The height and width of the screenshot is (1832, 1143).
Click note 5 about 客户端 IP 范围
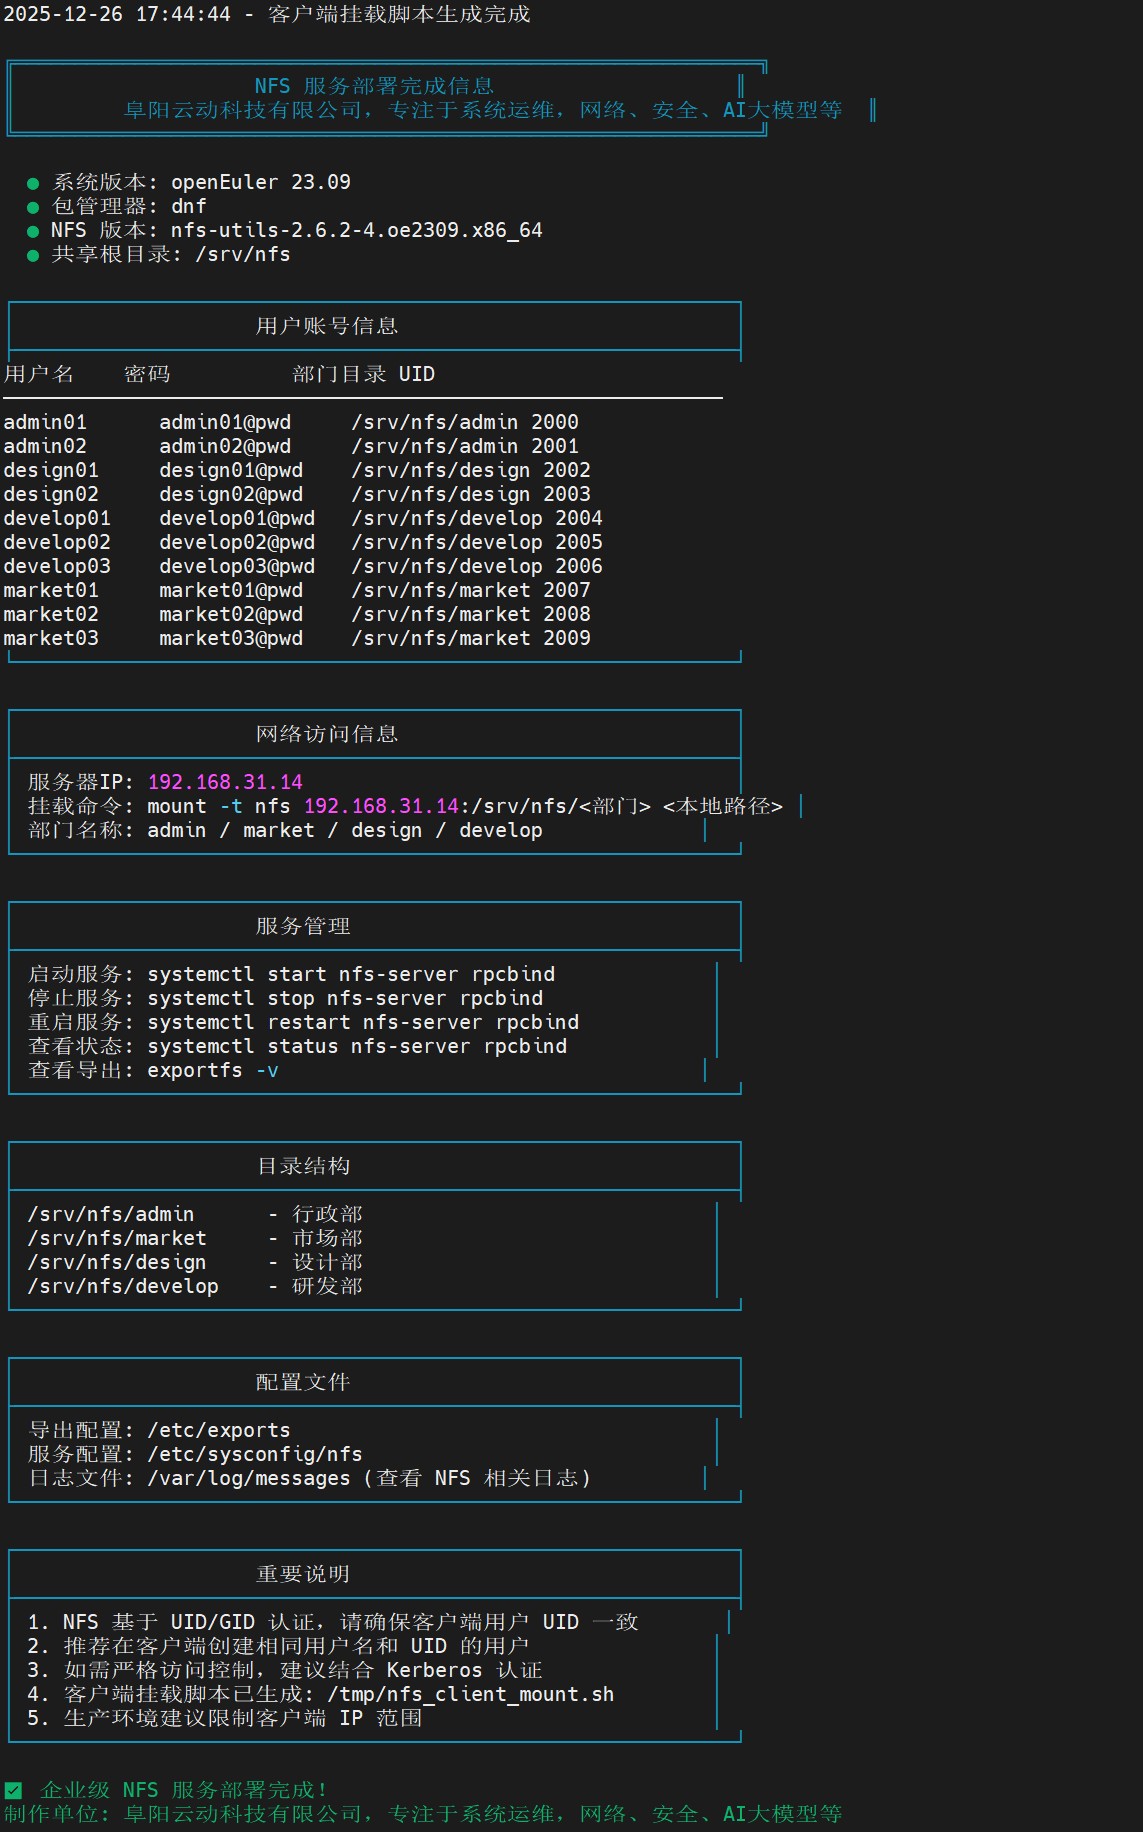click(225, 1718)
